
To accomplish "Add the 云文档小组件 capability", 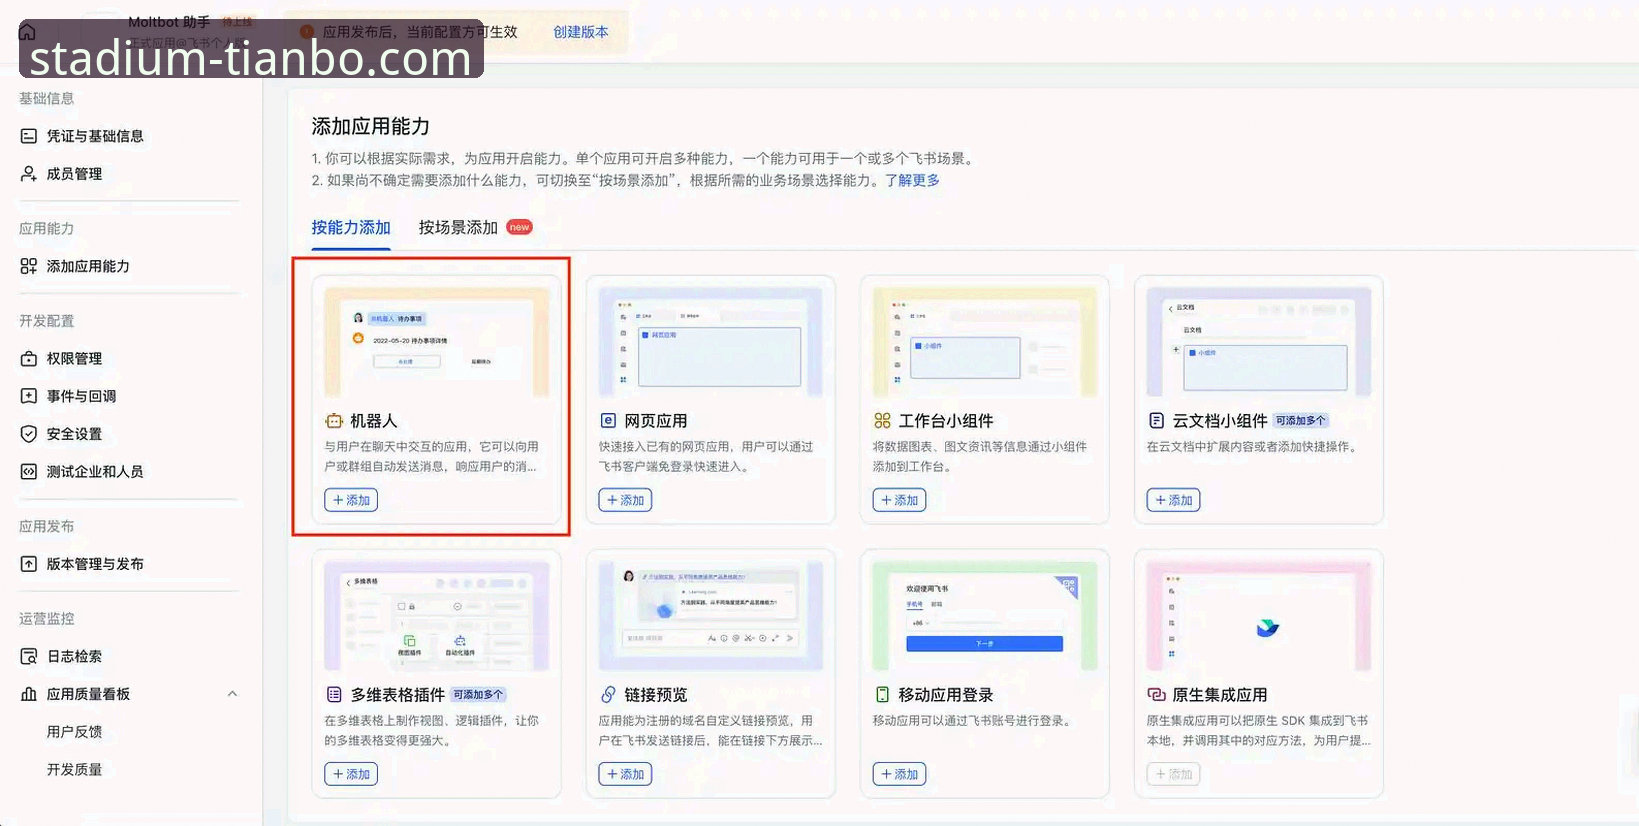I will click(1173, 500).
